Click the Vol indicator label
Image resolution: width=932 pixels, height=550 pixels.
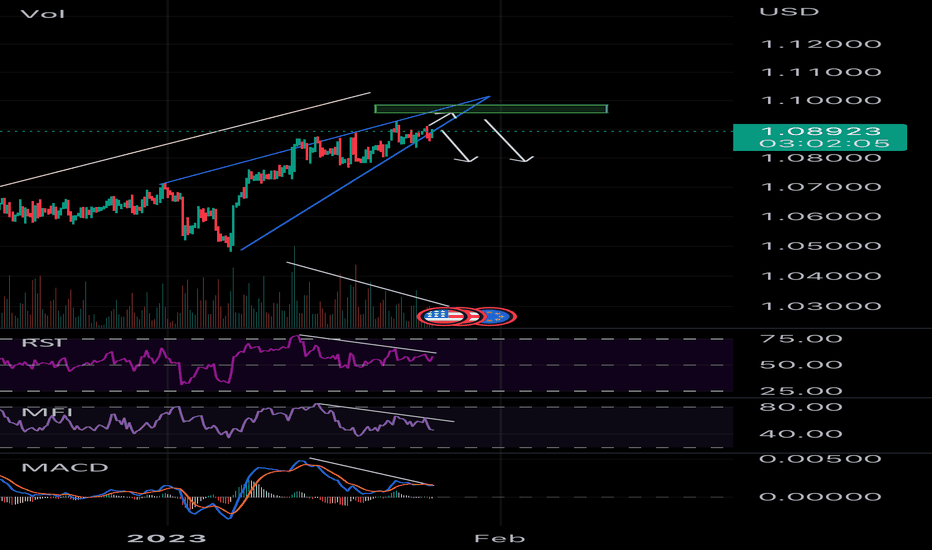coord(43,14)
